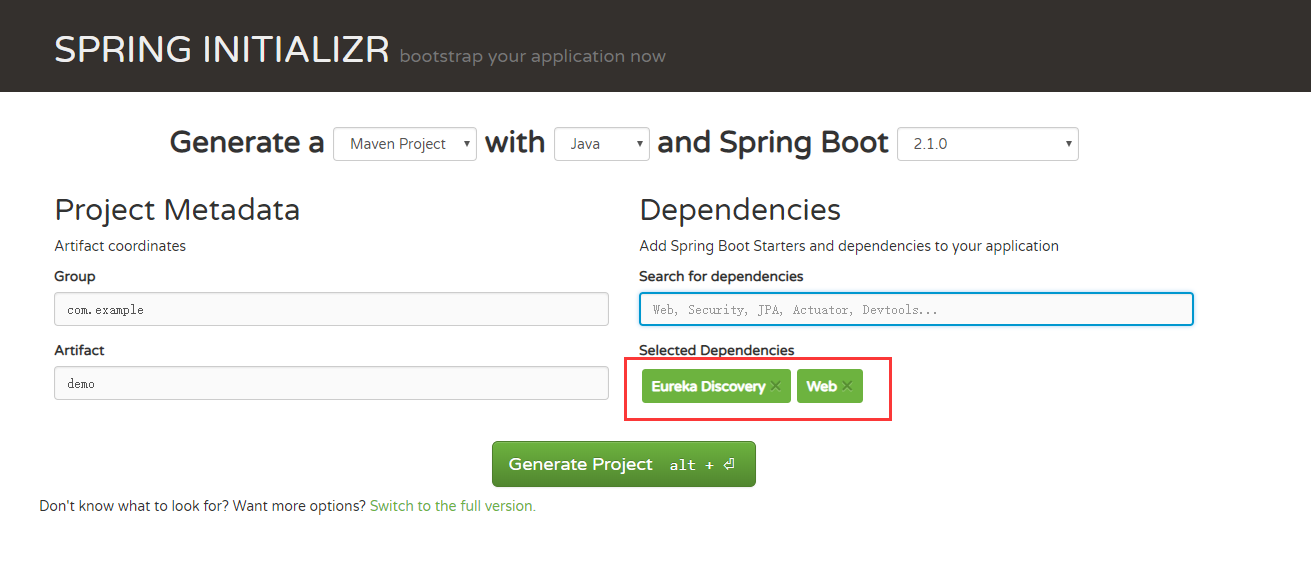Click the Project Metadata heading
The width and height of the screenshot is (1311, 570).
point(177,210)
